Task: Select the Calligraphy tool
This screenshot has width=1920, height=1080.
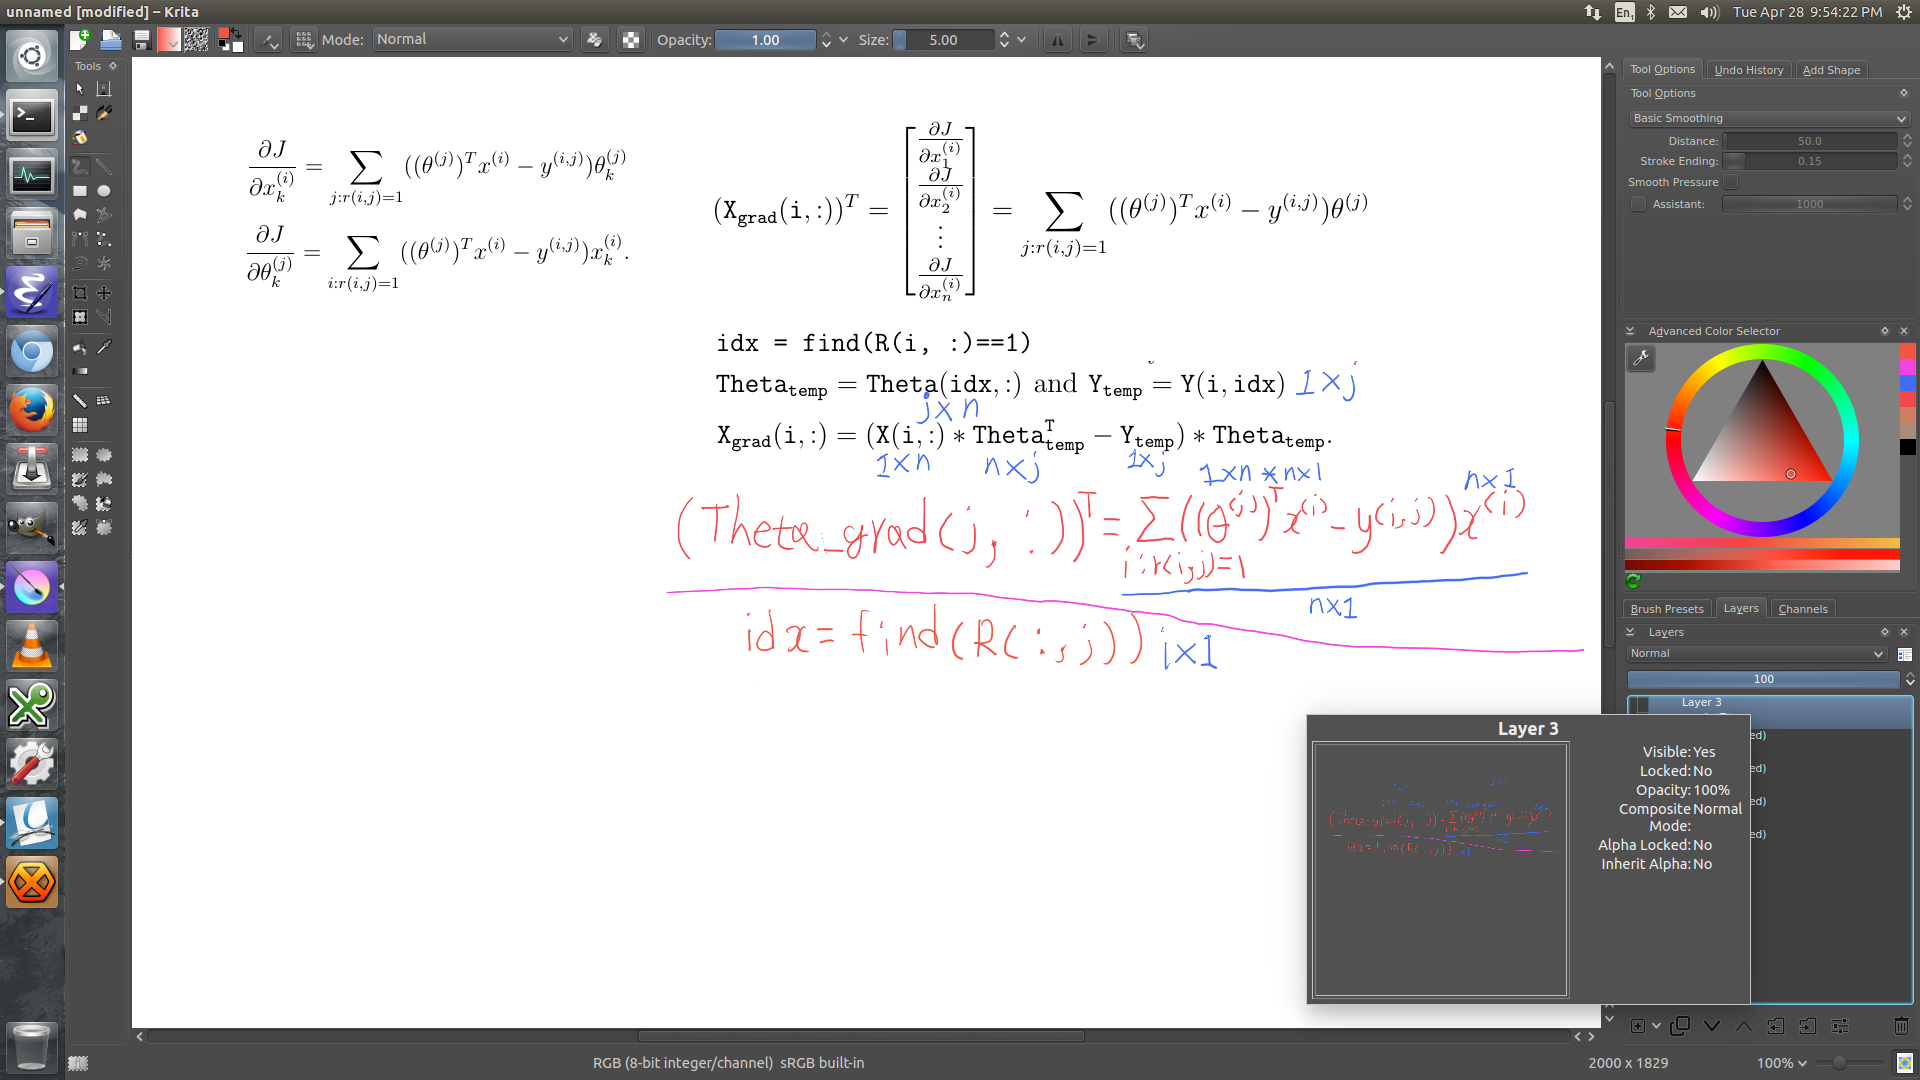Action: tap(104, 113)
